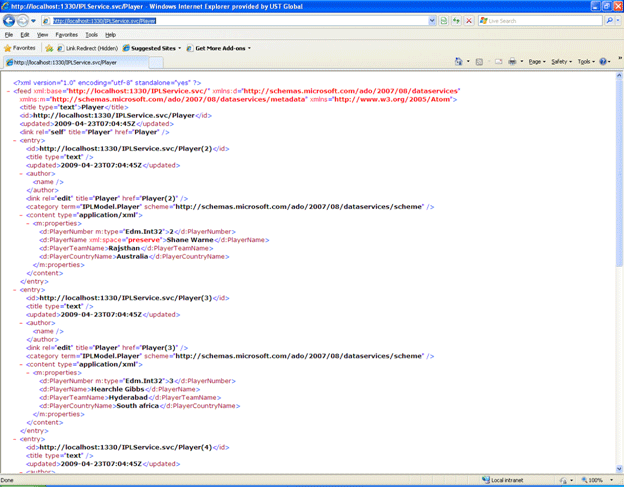Collapse m:properties for Shane Warne
This screenshot has height=487, width=624.
tap(28, 224)
